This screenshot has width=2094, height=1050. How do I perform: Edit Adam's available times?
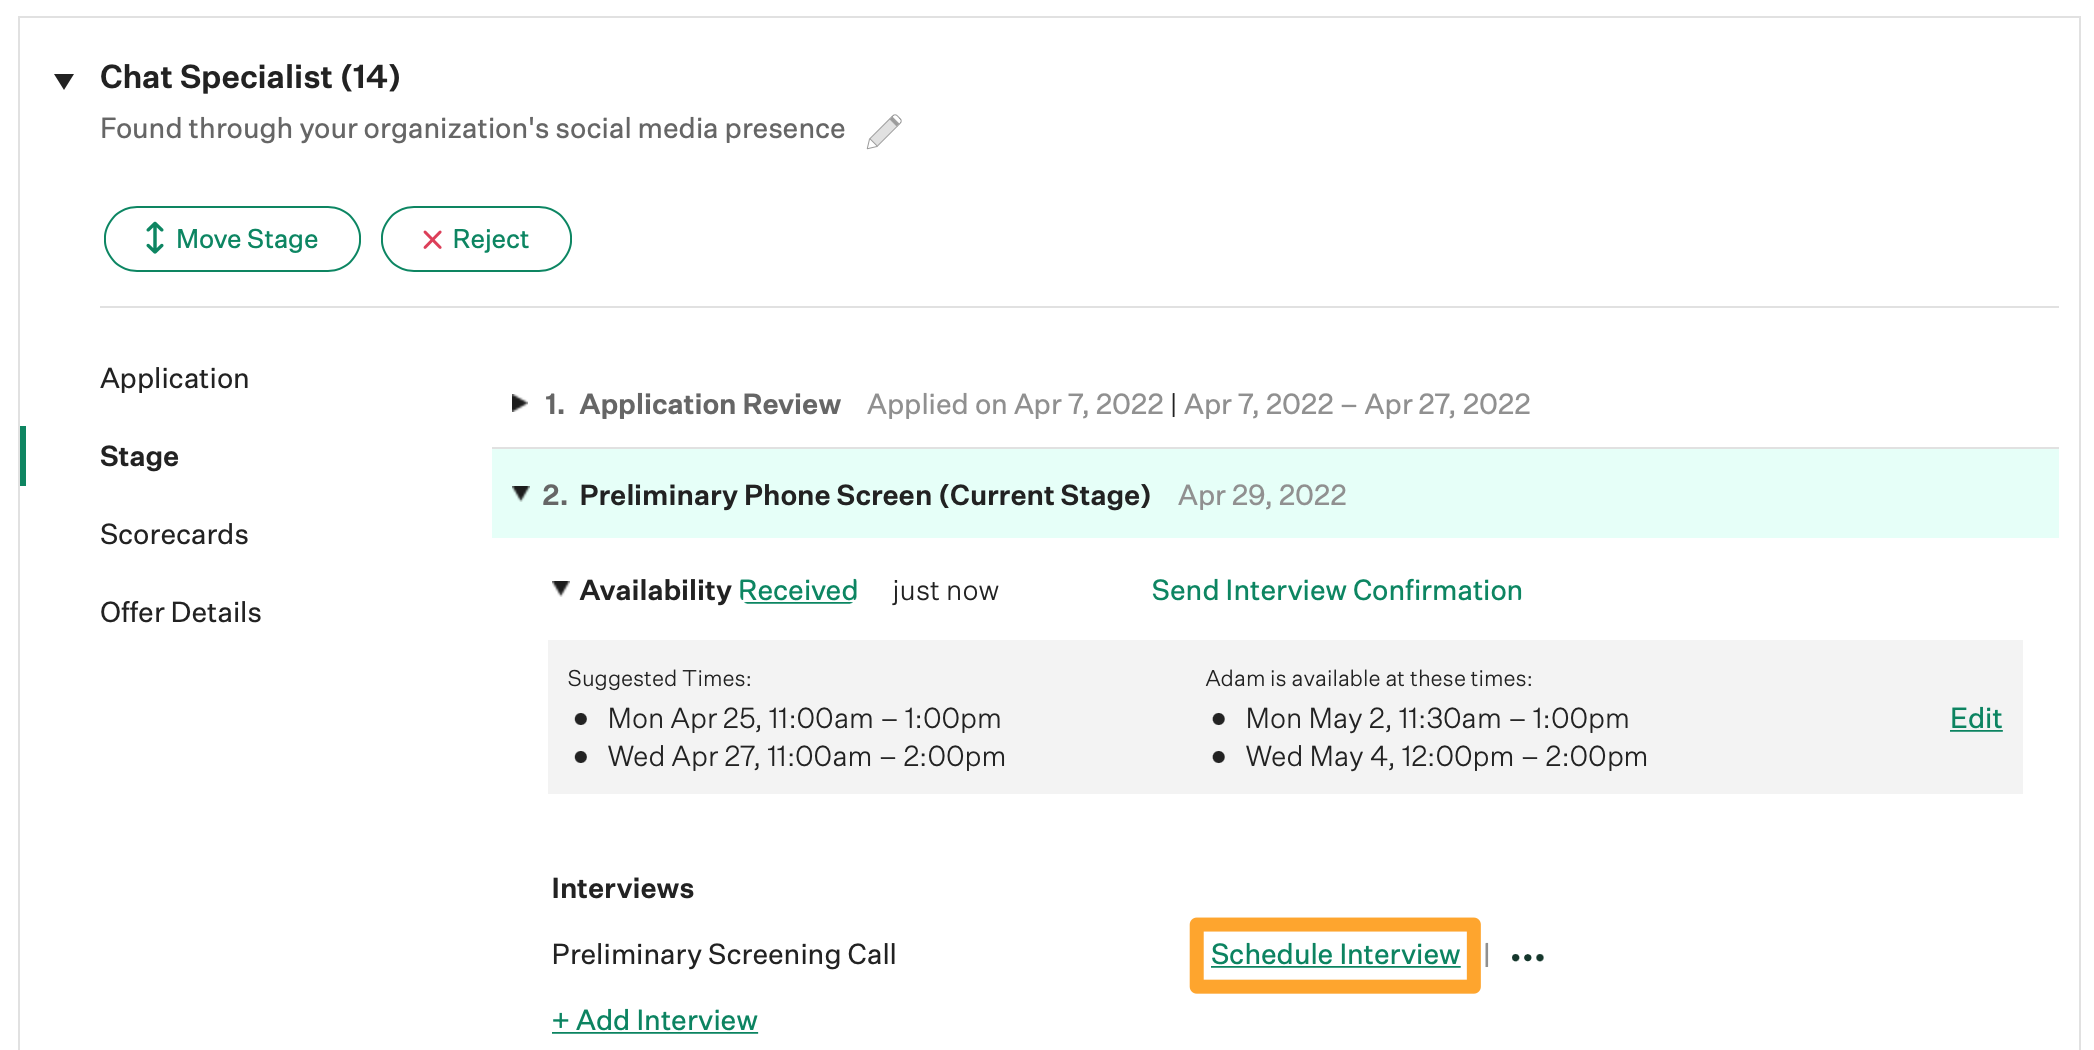click(x=1975, y=718)
